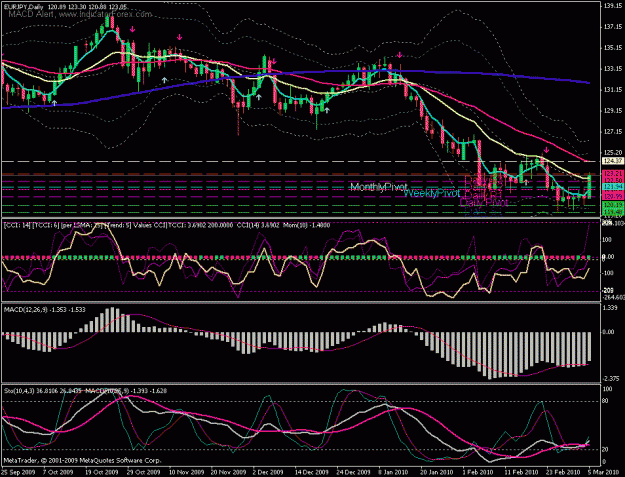Click the 7 Oct 2009 date label
The width and height of the screenshot is (625, 477).
[x=58, y=472]
